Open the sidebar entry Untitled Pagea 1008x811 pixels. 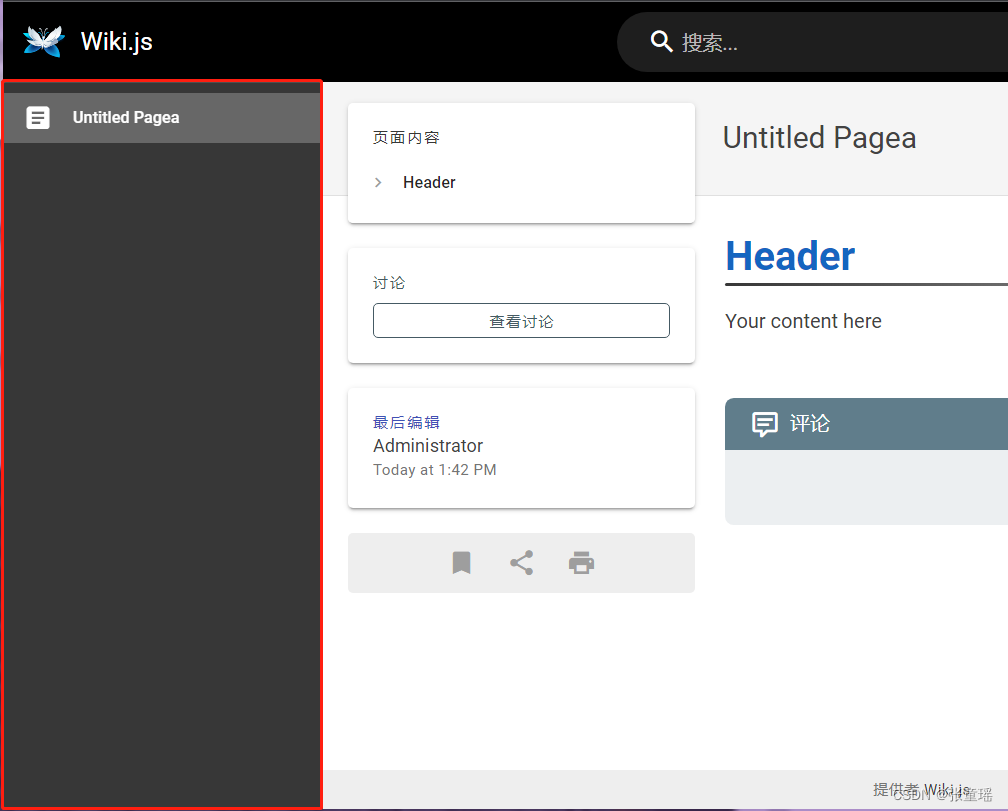pos(125,117)
